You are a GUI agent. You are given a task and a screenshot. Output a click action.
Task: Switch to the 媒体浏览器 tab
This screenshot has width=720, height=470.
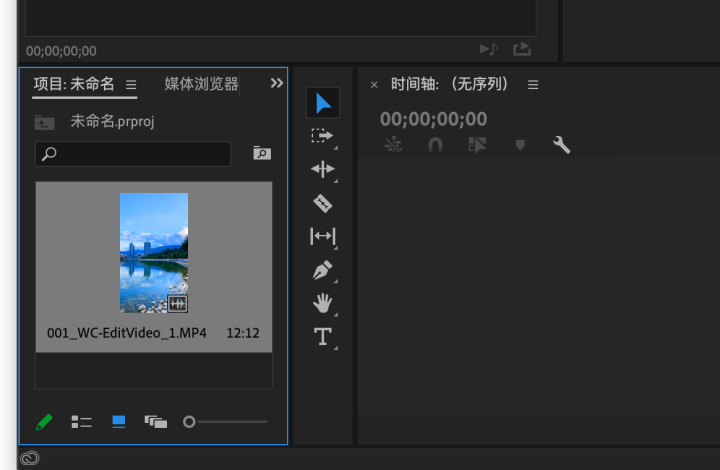202,84
